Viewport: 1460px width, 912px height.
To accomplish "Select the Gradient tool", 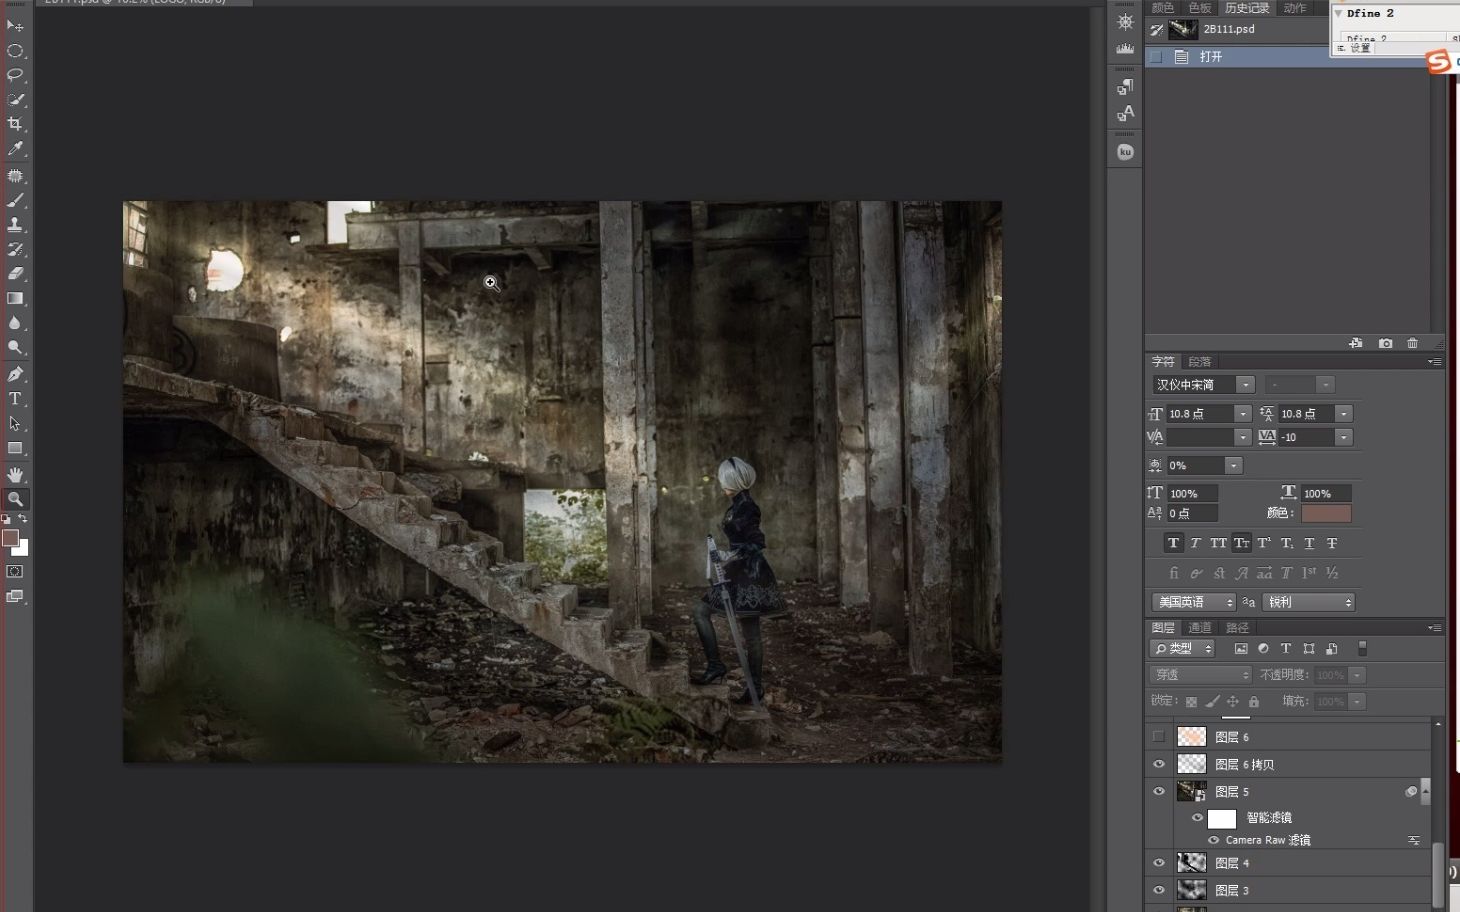I will 15,298.
